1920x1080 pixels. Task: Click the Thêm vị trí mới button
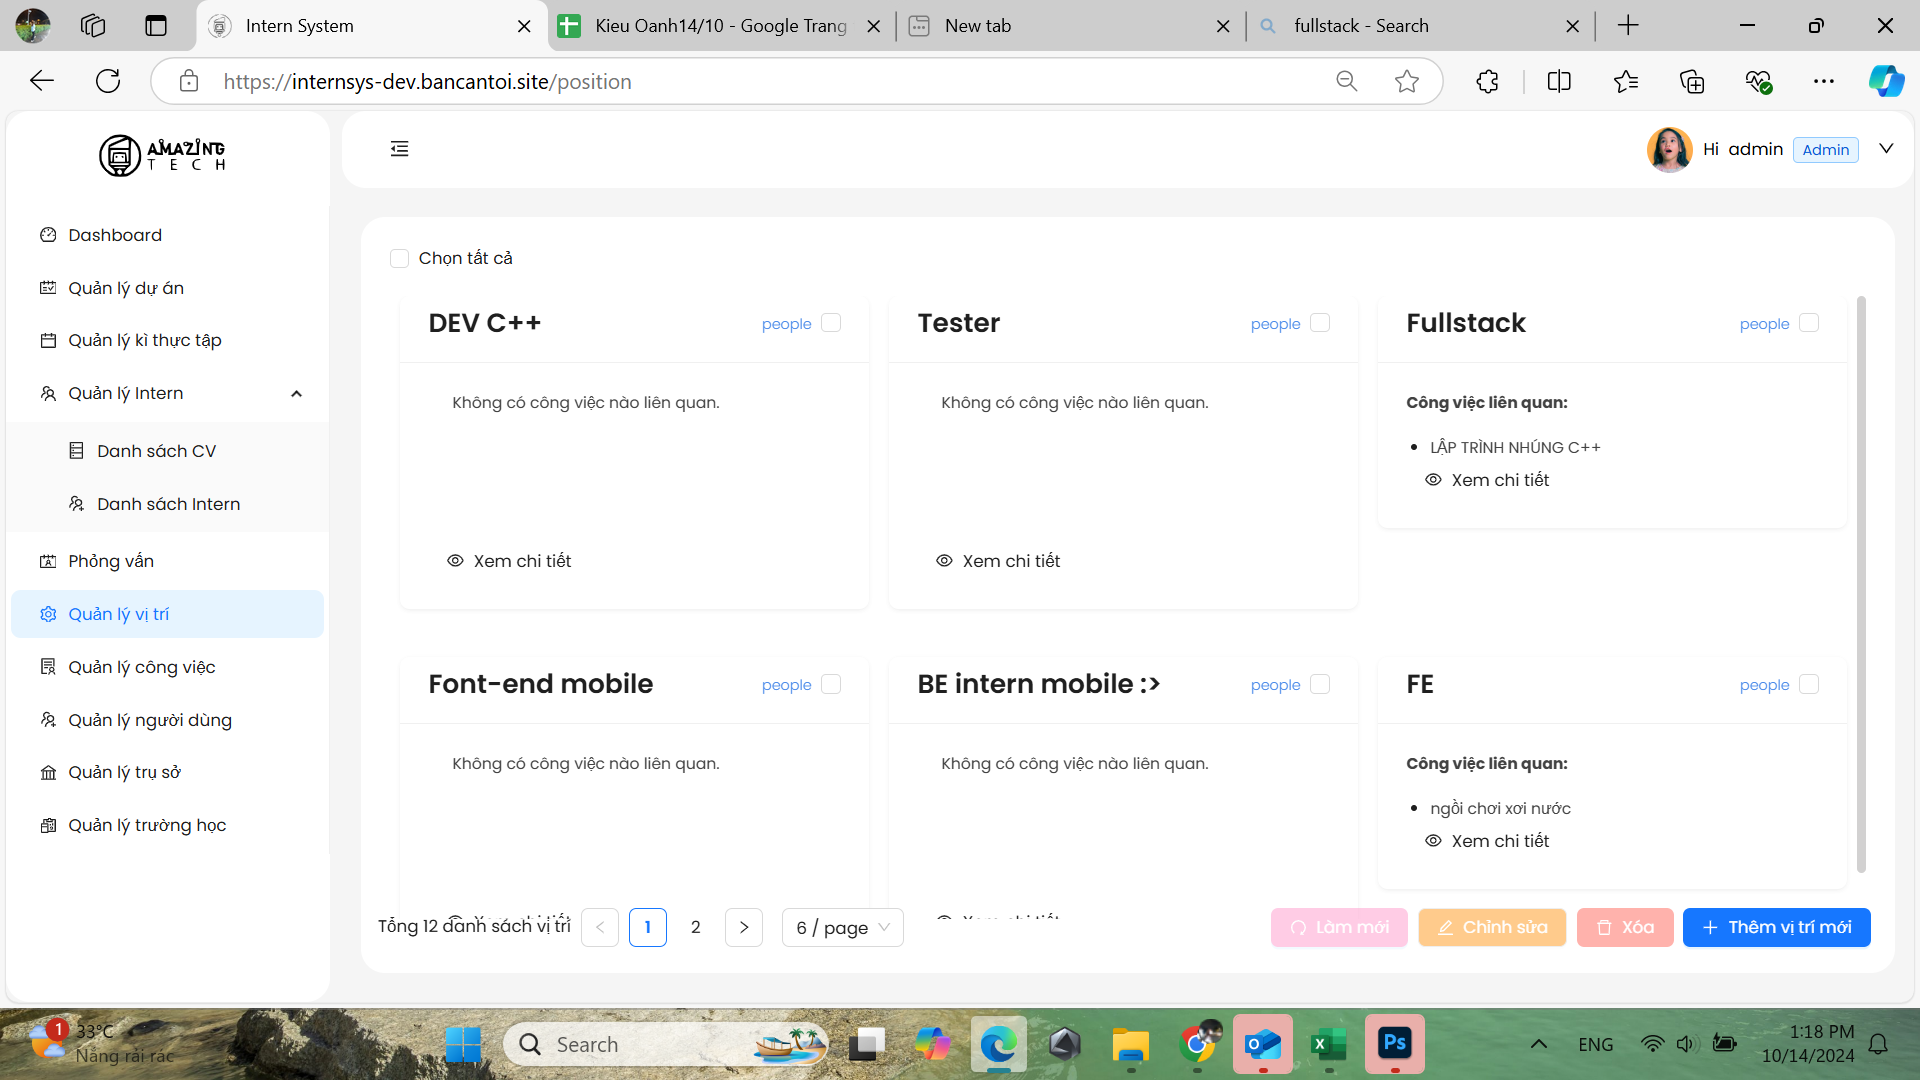1776,928
